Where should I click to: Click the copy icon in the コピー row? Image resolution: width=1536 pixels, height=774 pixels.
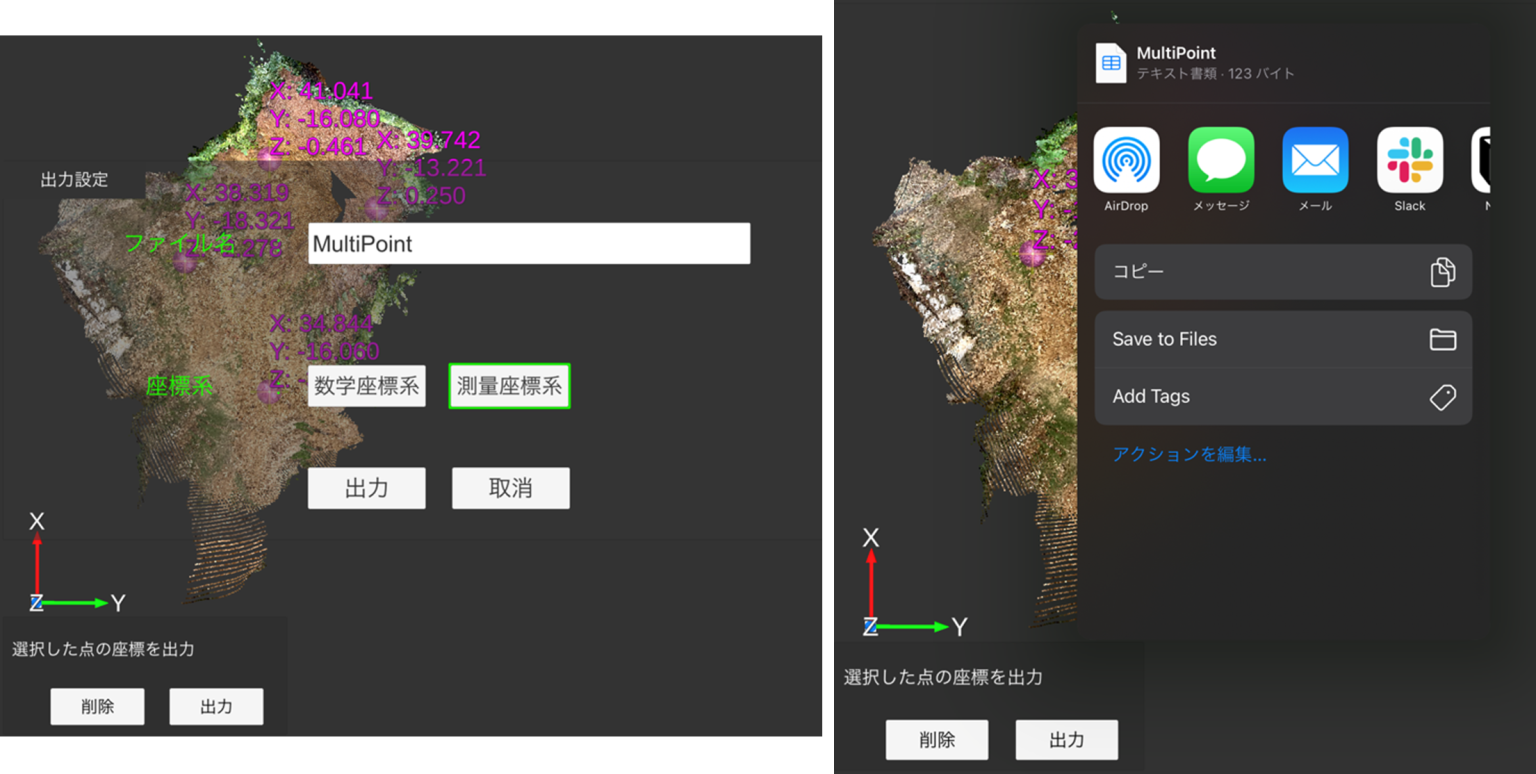(1442, 272)
